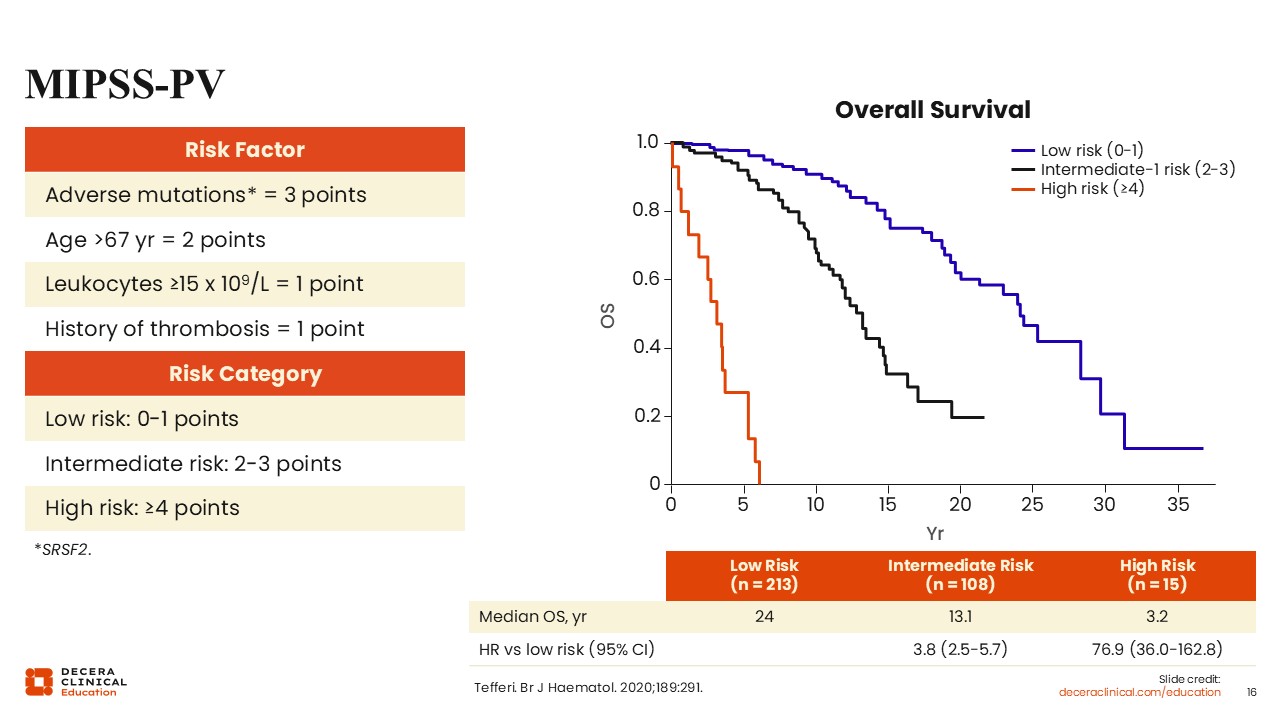Click the Overall Survival chart title
This screenshot has width=1280, height=720.
pyautogui.click(x=932, y=109)
